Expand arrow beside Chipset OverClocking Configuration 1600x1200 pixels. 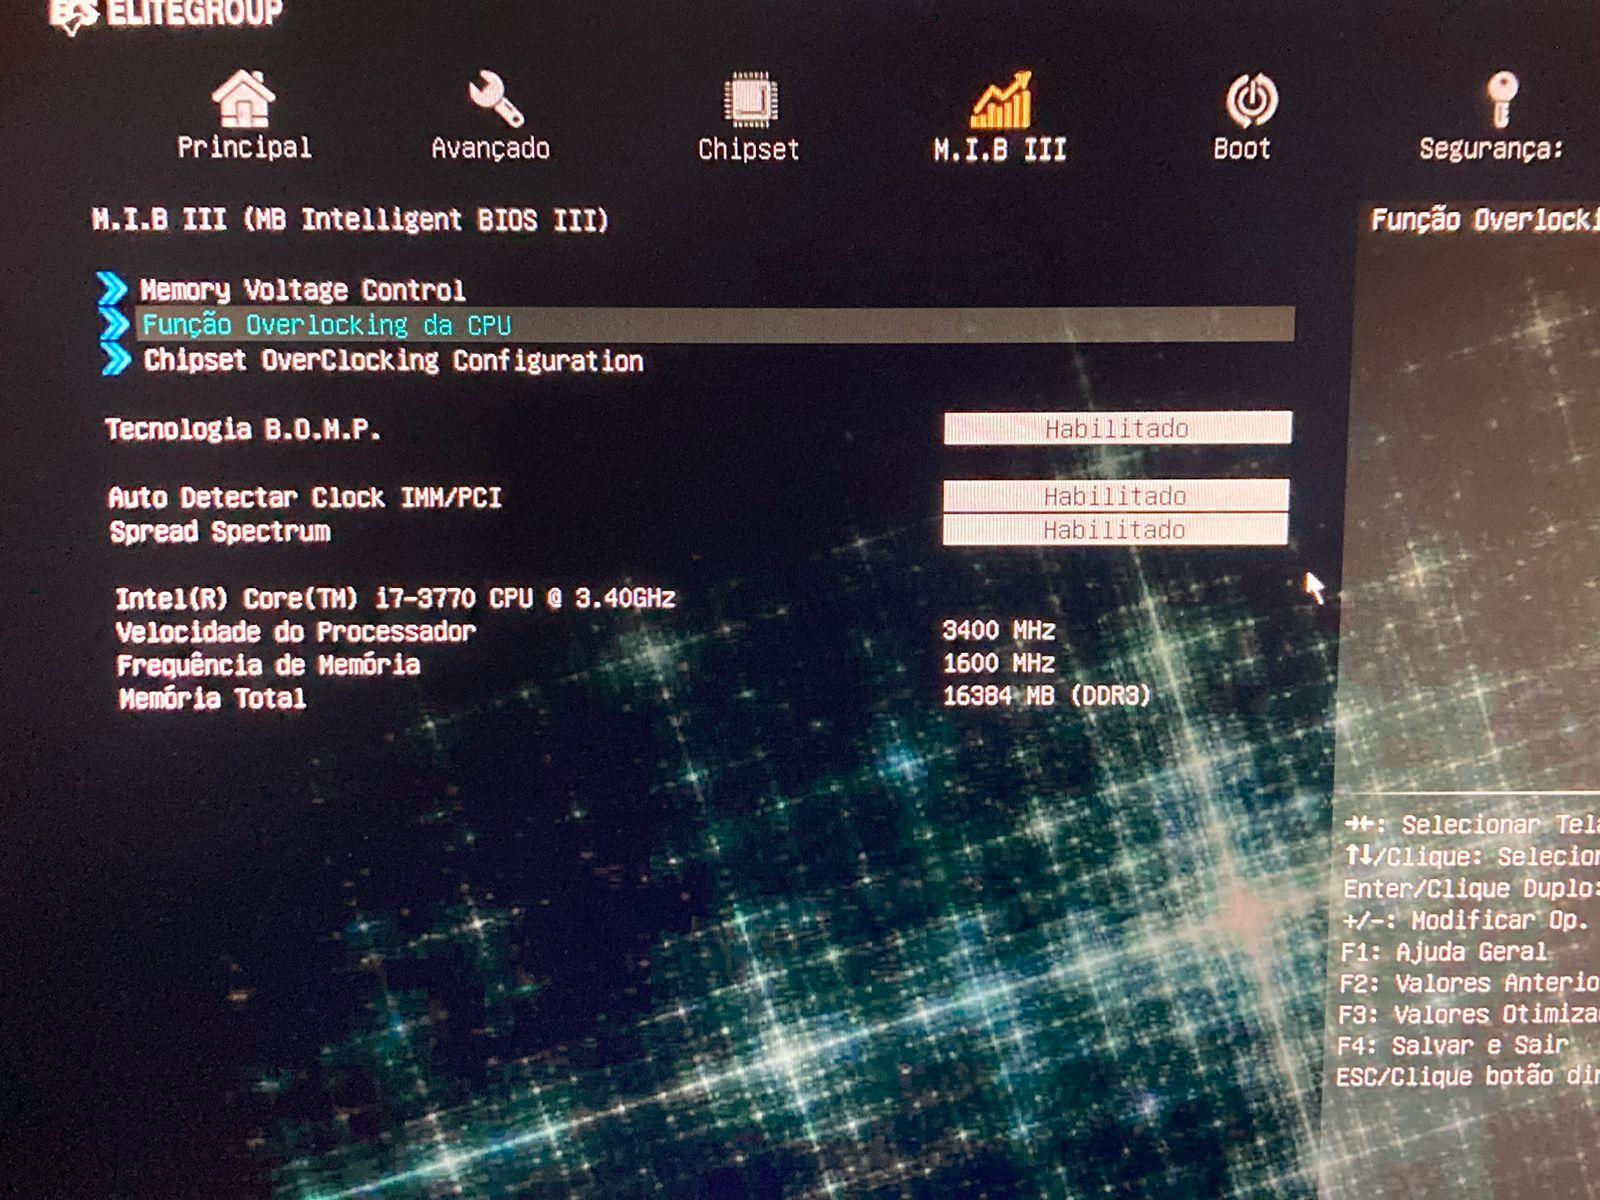click(x=116, y=359)
